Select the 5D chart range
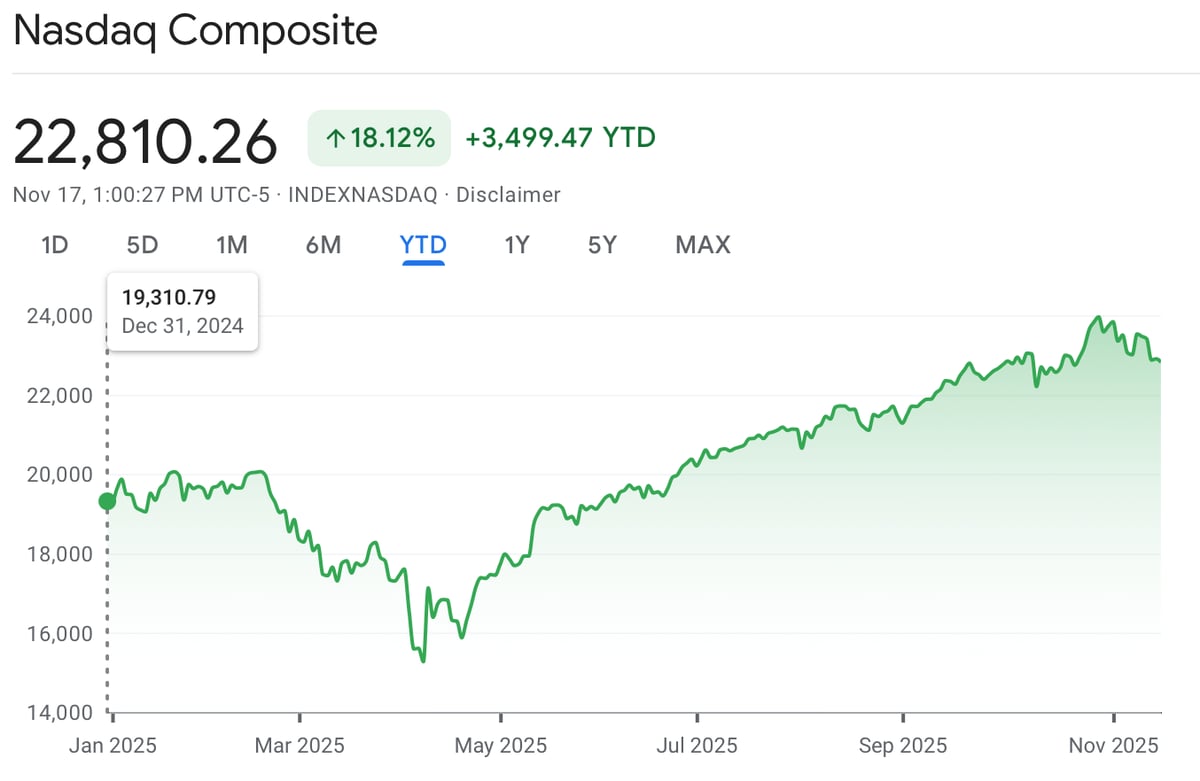This screenshot has width=1200, height=781. click(x=142, y=245)
